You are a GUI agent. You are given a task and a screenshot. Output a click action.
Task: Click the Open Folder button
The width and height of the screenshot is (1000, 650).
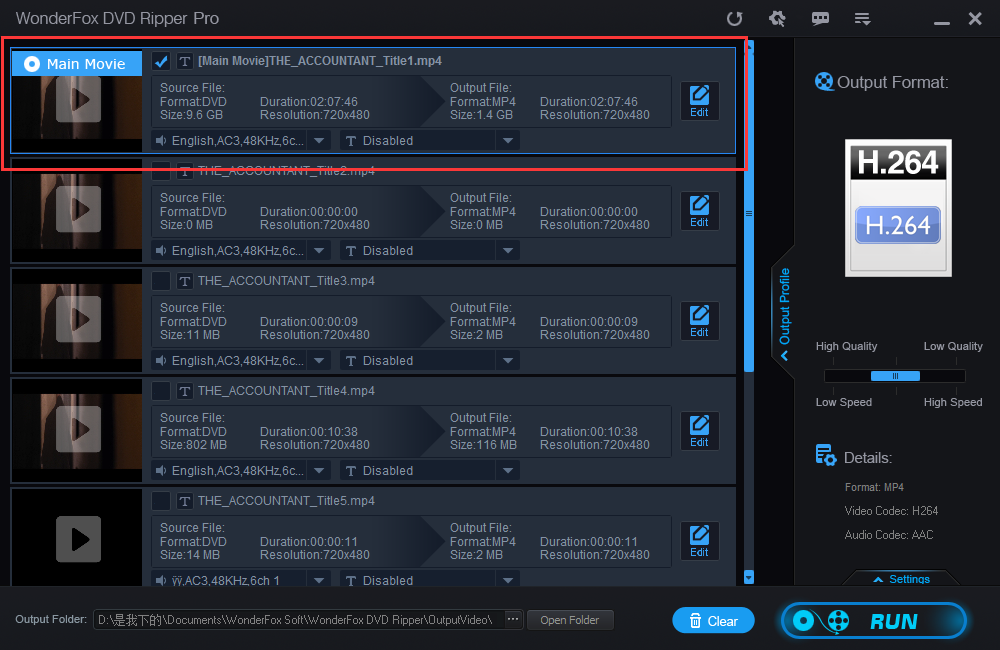[x=570, y=620]
